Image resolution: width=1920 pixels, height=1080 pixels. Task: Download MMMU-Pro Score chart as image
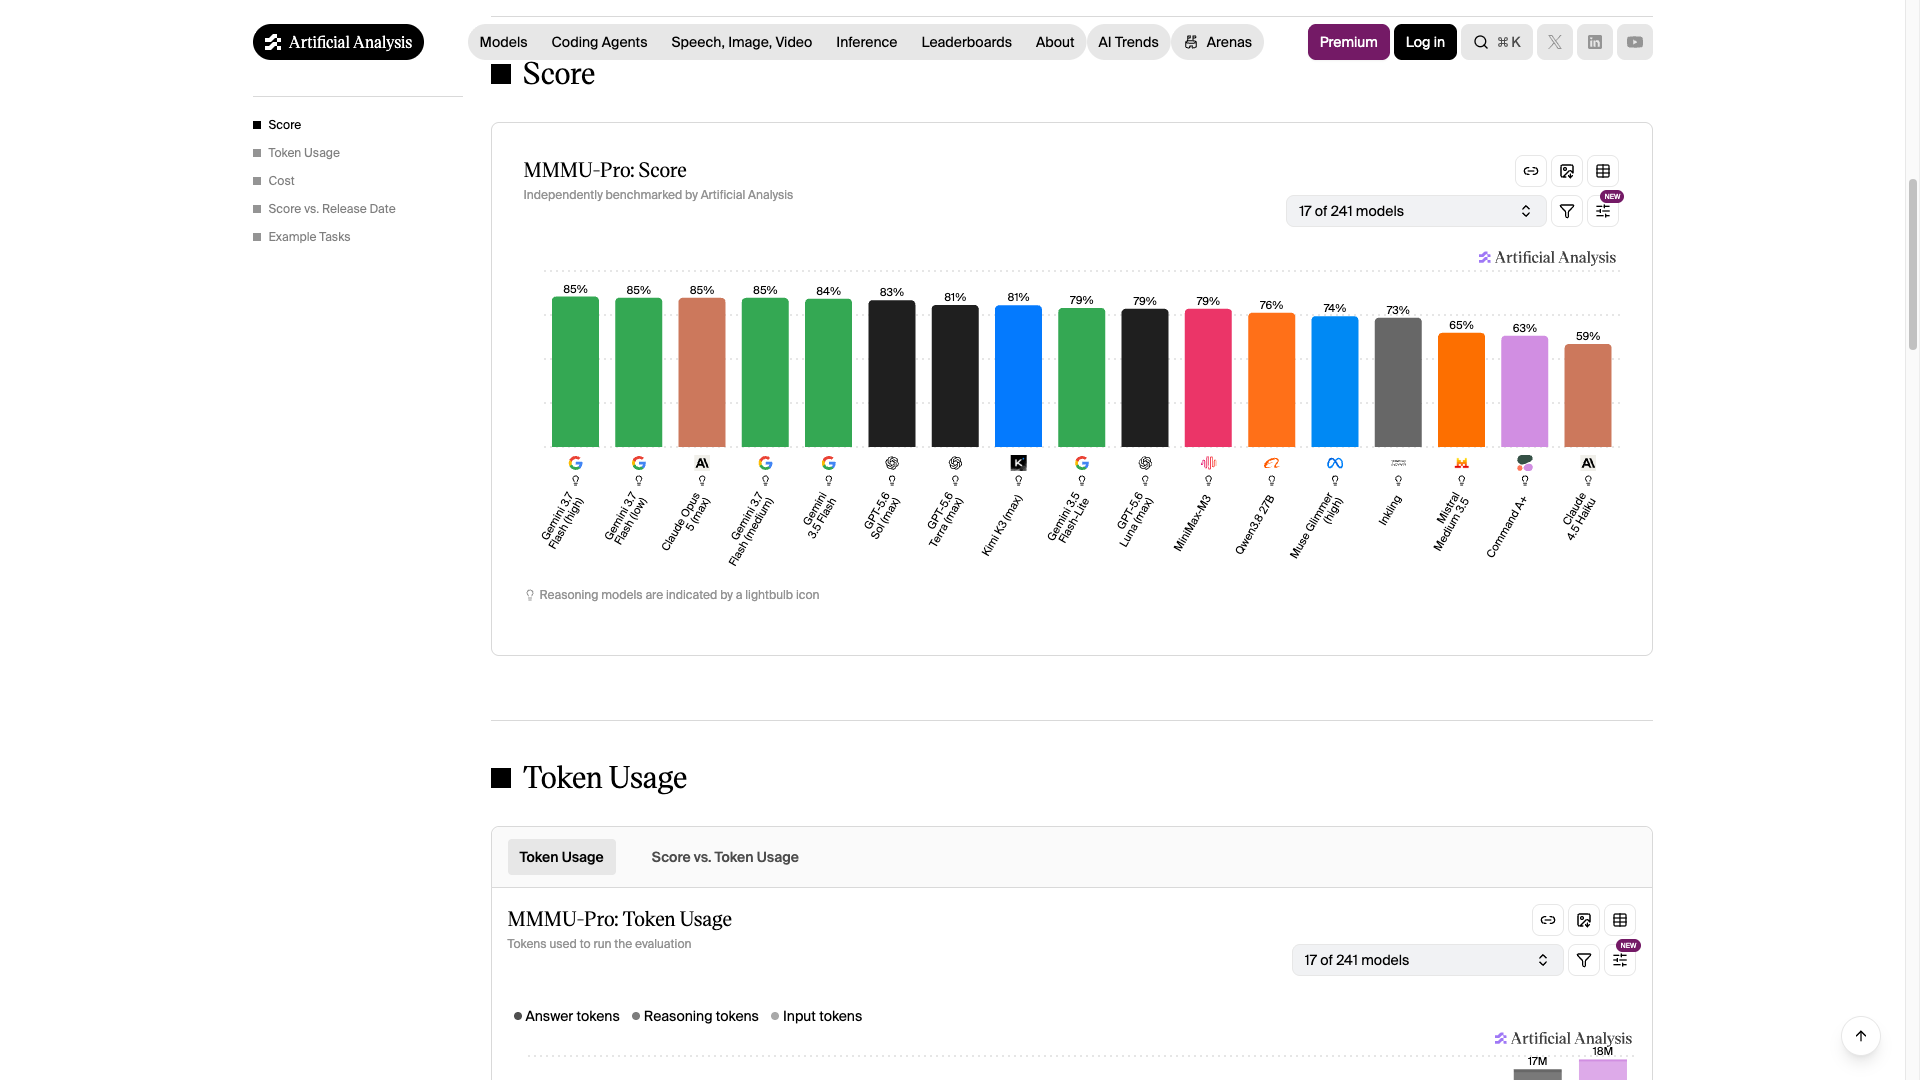click(x=1566, y=171)
